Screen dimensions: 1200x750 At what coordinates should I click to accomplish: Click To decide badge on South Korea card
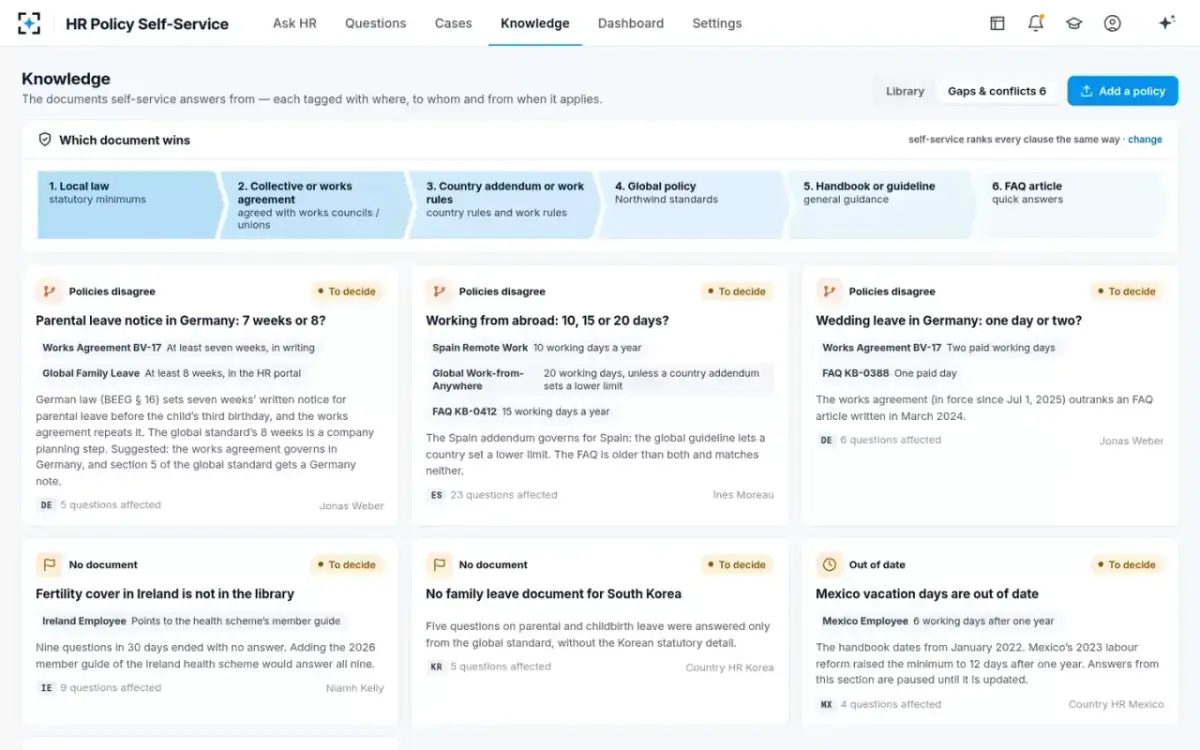[737, 564]
